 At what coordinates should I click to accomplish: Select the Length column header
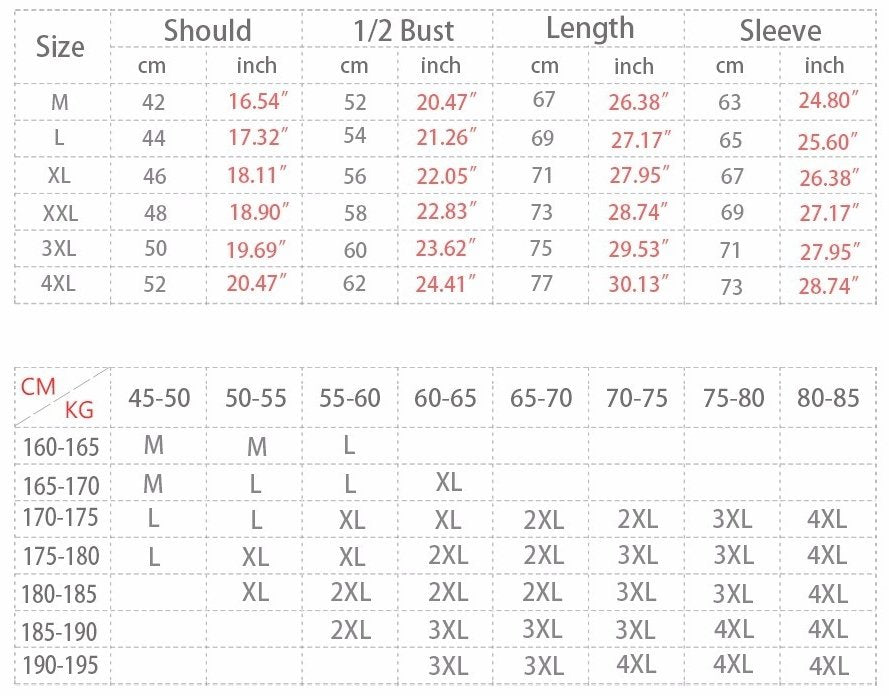pos(589,29)
